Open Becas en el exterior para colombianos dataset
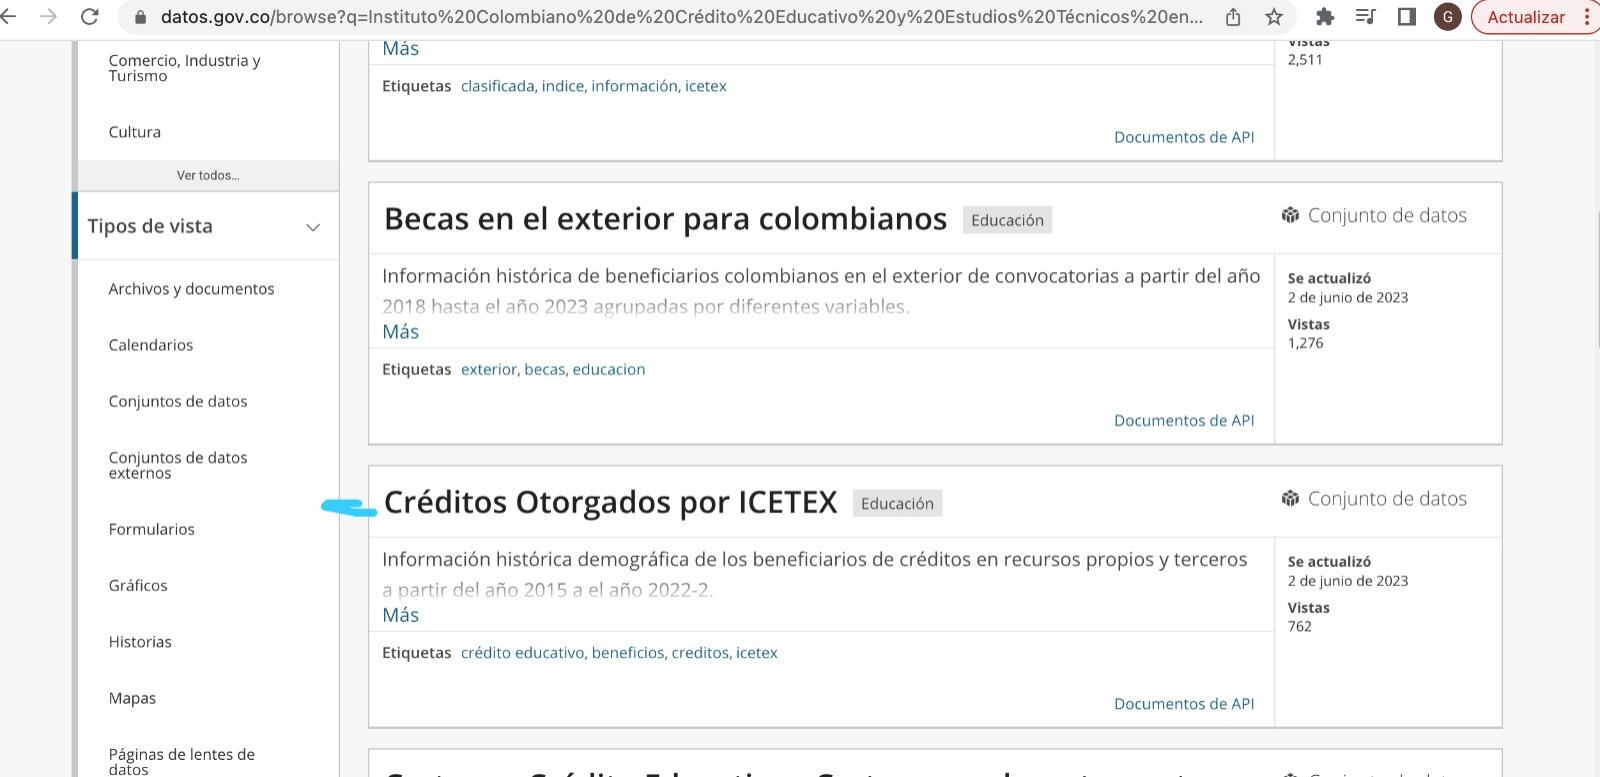Viewport: 1600px width, 777px height. [x=665, y=219]
